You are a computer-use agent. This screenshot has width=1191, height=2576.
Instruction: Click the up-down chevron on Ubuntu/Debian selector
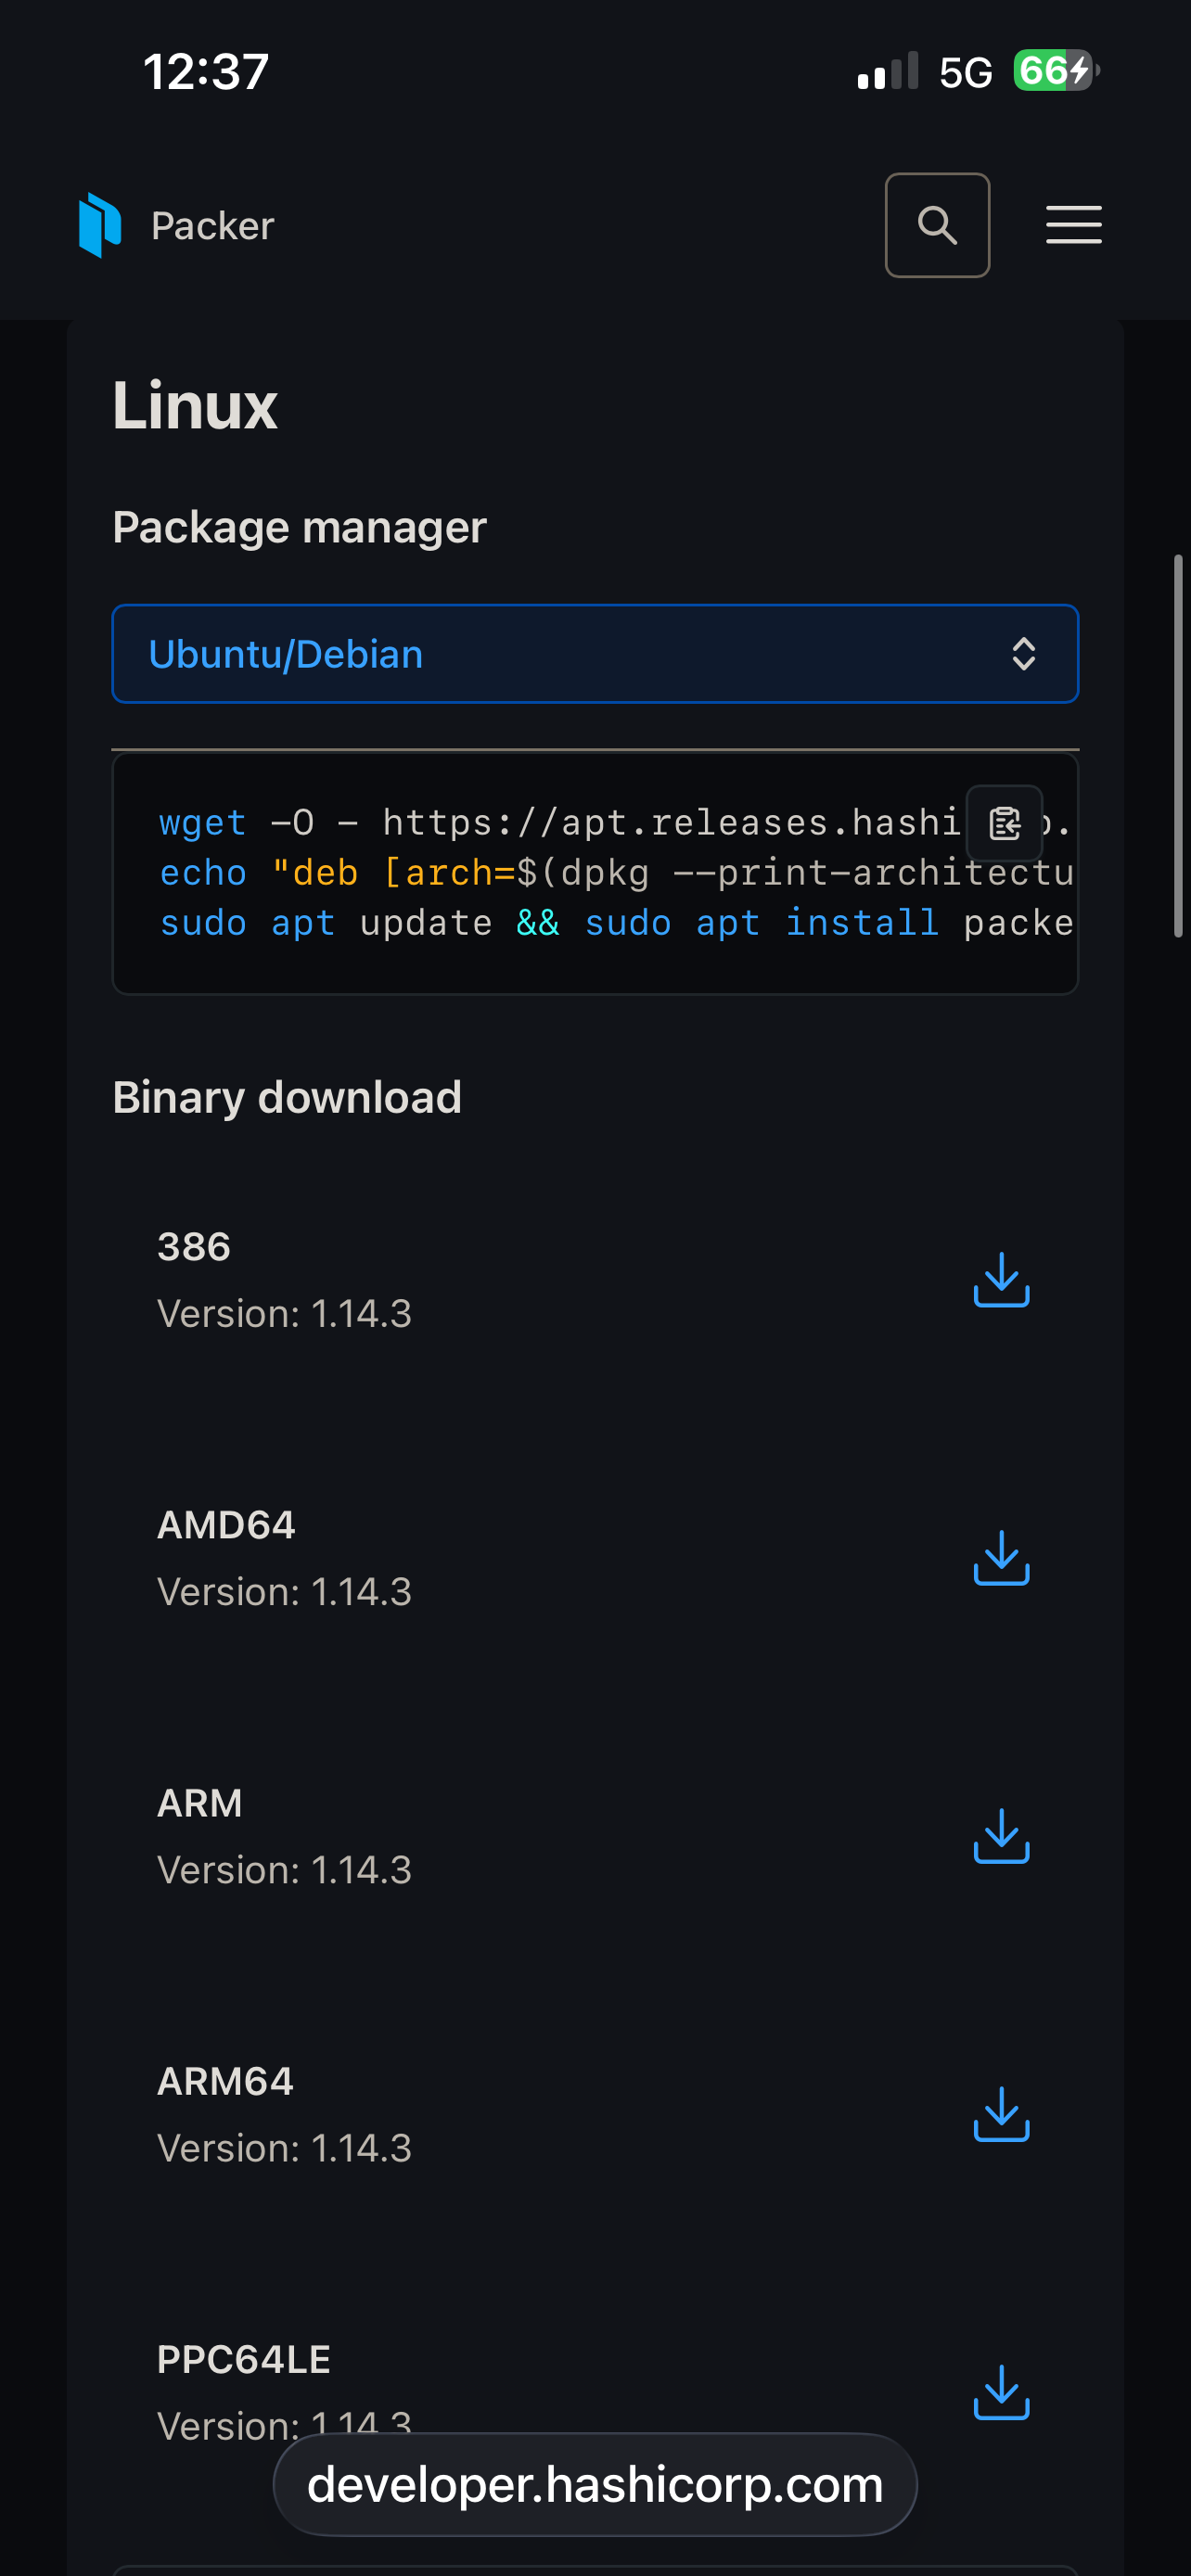point(1023,654)
